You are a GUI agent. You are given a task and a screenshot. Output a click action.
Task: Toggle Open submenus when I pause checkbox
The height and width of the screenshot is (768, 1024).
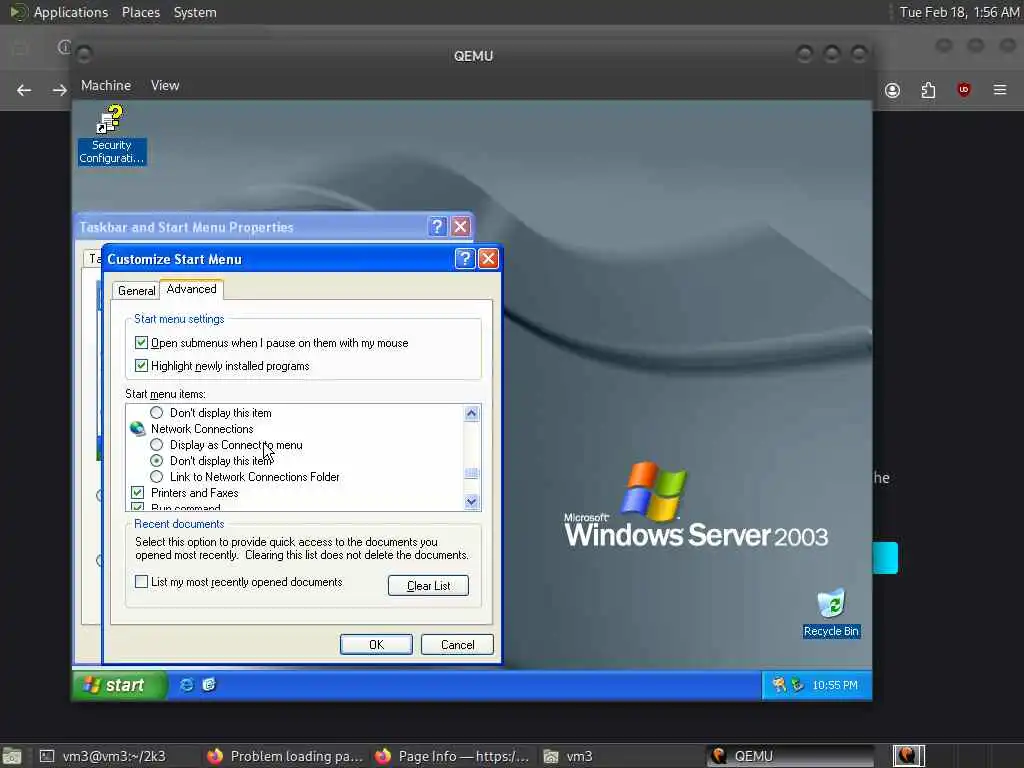click(141, 343)
